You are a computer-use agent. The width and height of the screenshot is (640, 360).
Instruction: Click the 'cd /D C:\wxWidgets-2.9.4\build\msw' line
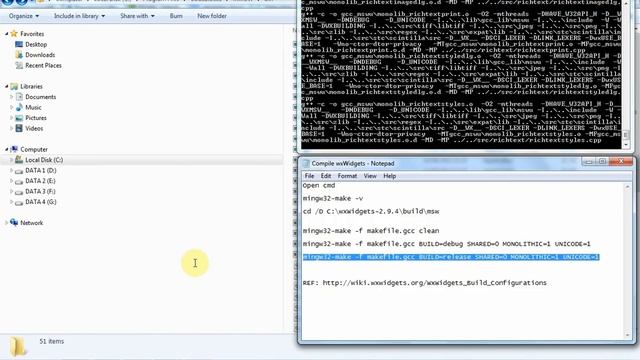click(x=371, y=211)
